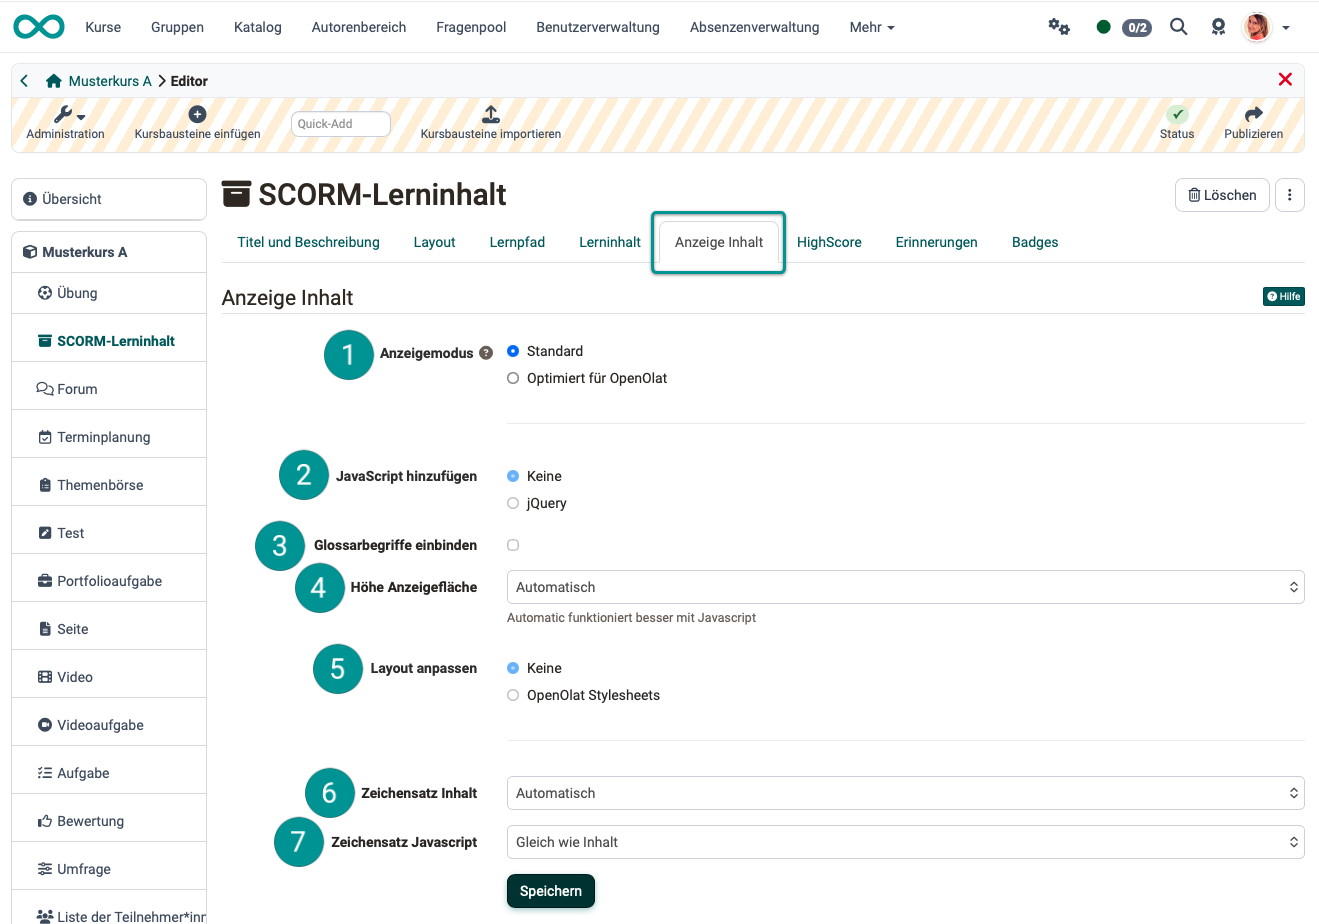Check the Glossarbegriffe einbinden checkbox
Screen dimensions: 1319x924
point(513,545)
